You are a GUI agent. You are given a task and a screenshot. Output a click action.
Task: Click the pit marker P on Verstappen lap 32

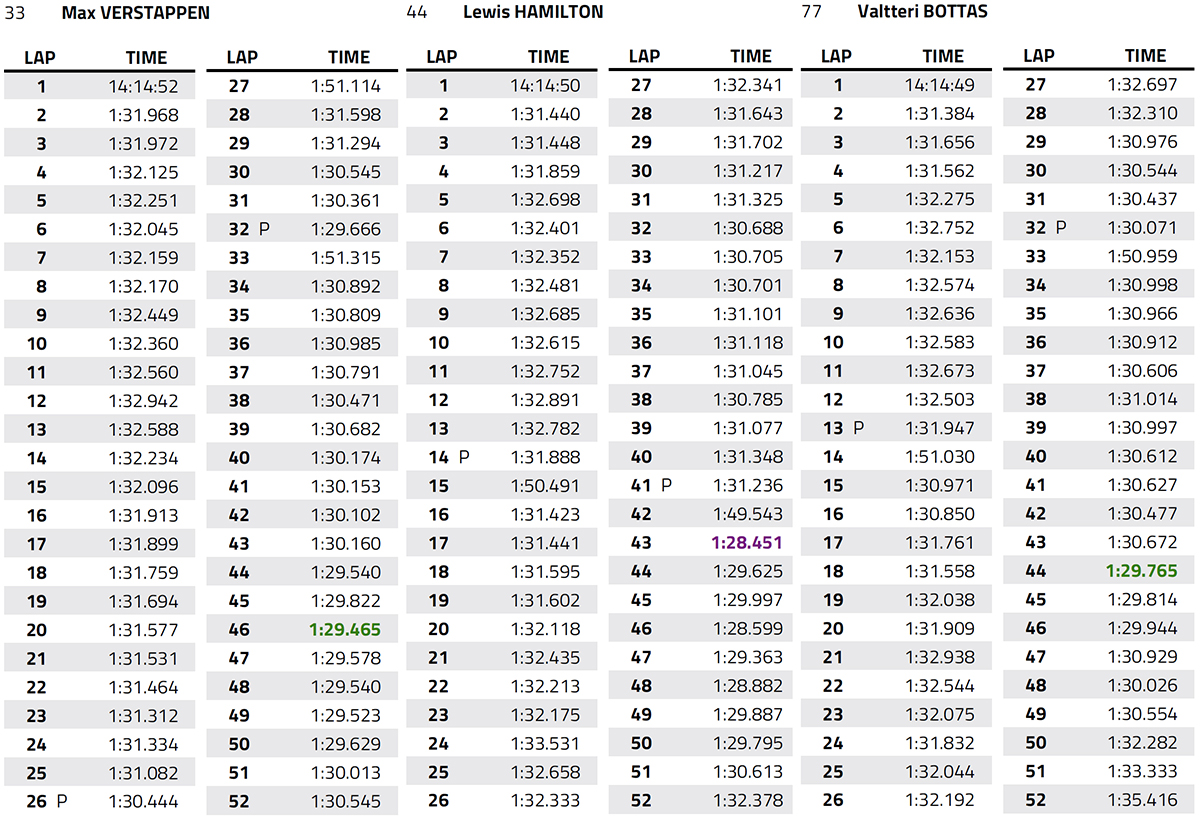(x=264, y=229)
